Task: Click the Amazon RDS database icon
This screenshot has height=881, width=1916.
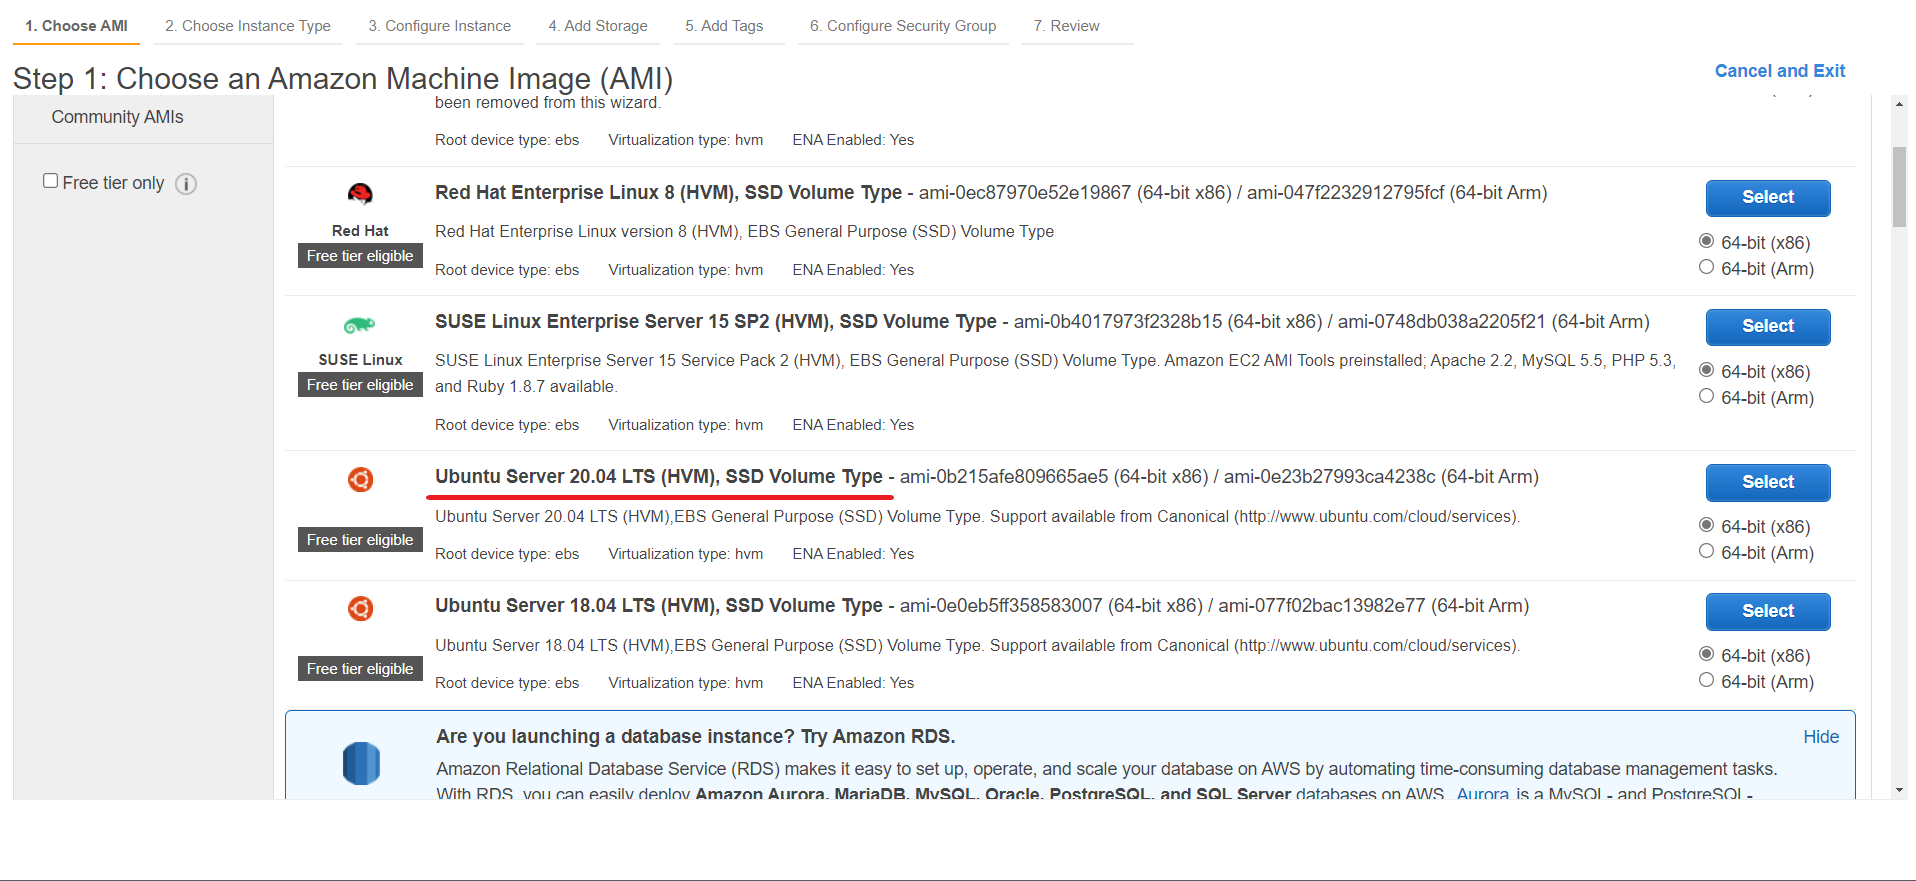Action: pyautogui.click(x=361, y=763)
